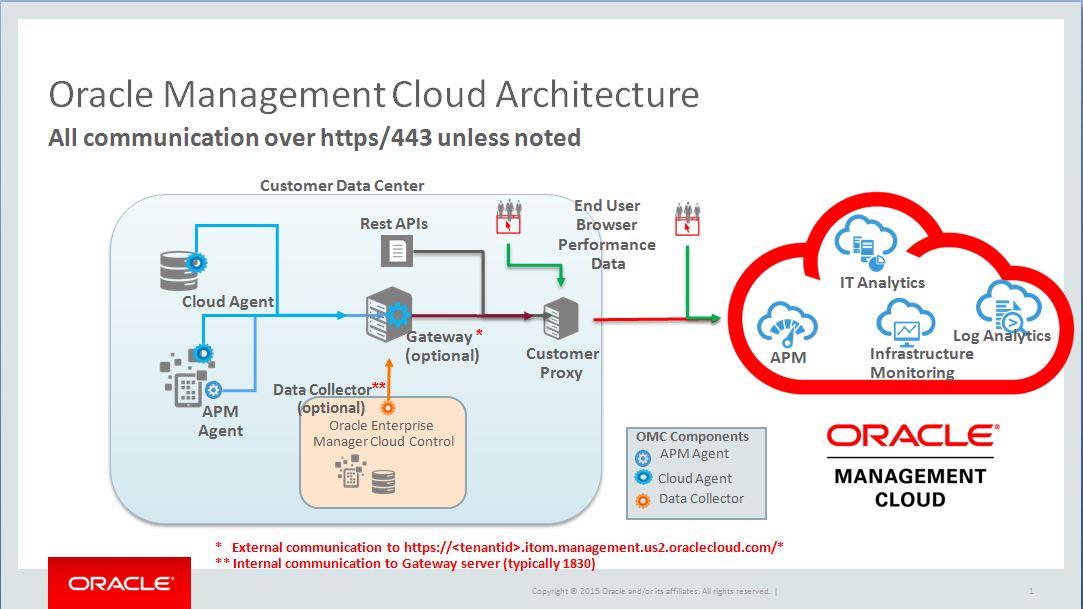Click the APM Agent legend gear icon
The width and height of the screenshot is (1083, 609).
pos(642,458)
